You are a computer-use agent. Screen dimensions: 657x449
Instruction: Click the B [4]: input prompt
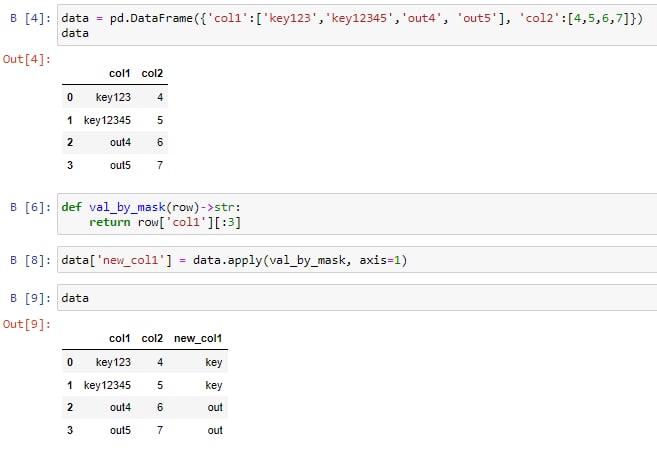(30, 18)
